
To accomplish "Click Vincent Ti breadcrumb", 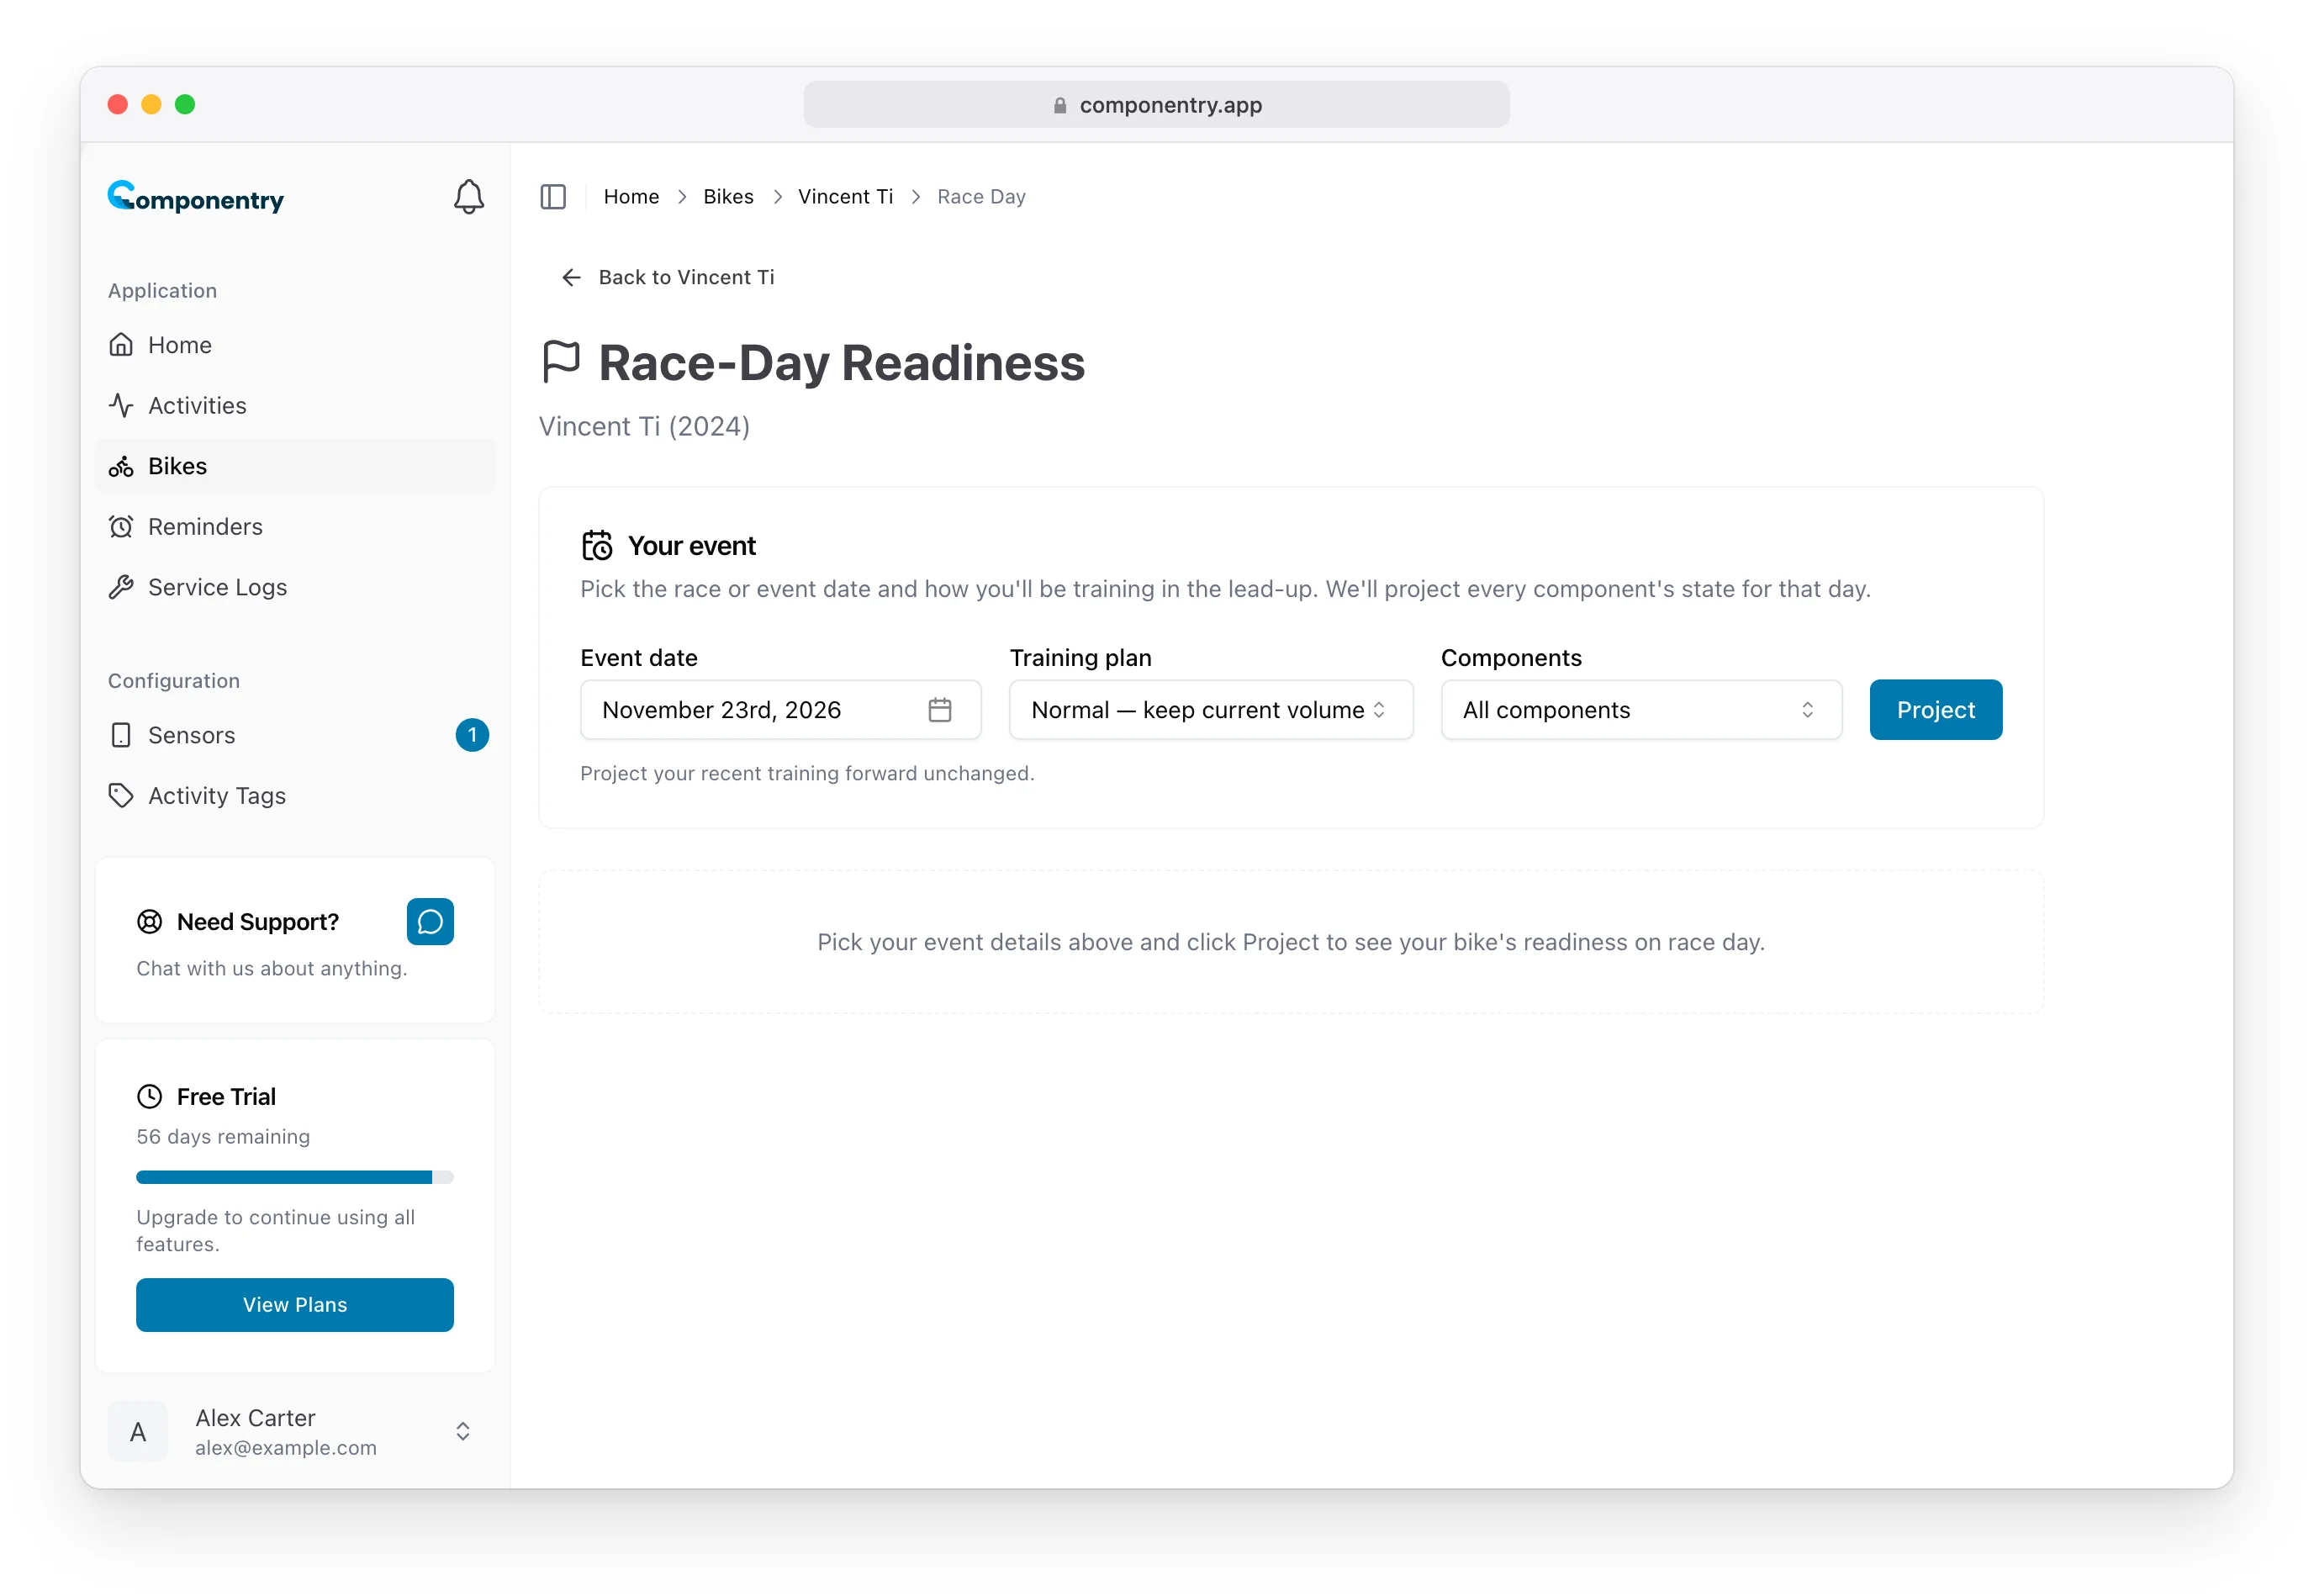I will (x=845, y=197).
